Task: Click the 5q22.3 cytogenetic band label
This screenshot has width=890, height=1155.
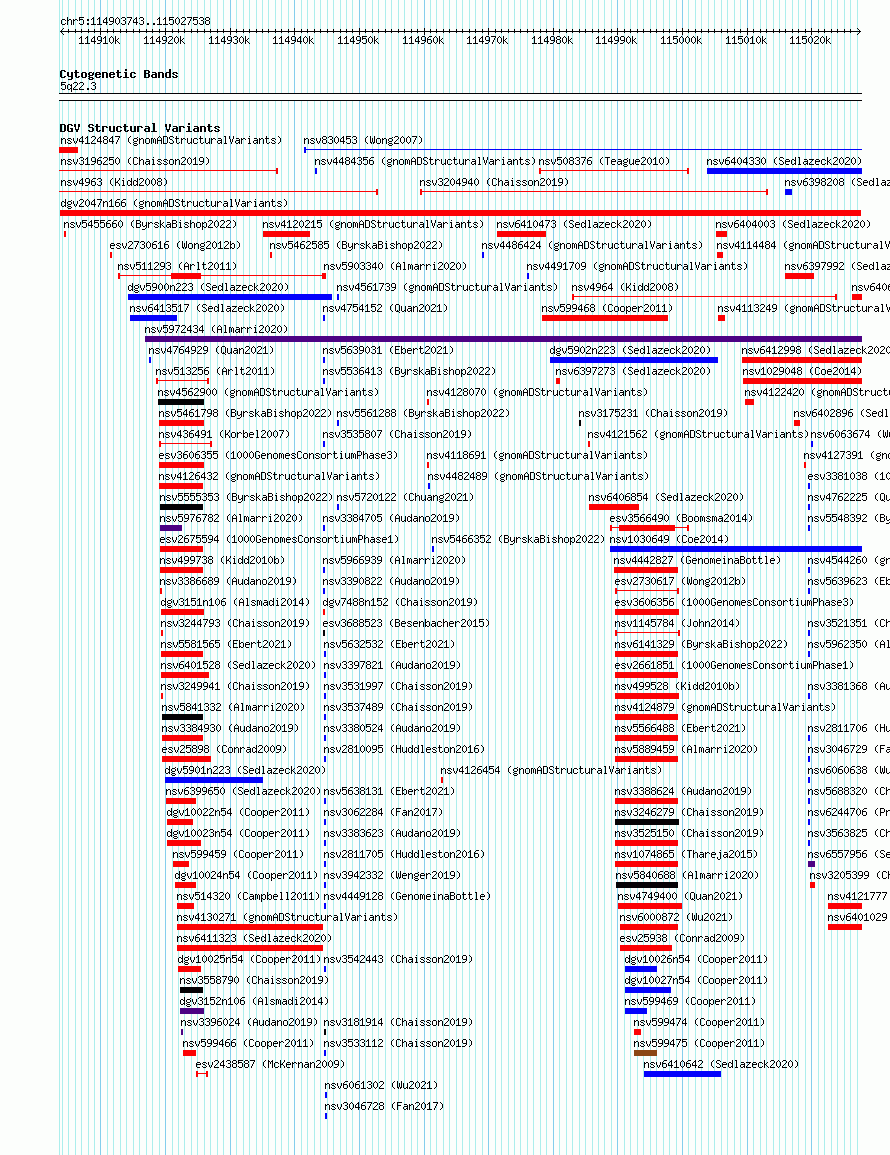Action: click(x=78, y=86)
